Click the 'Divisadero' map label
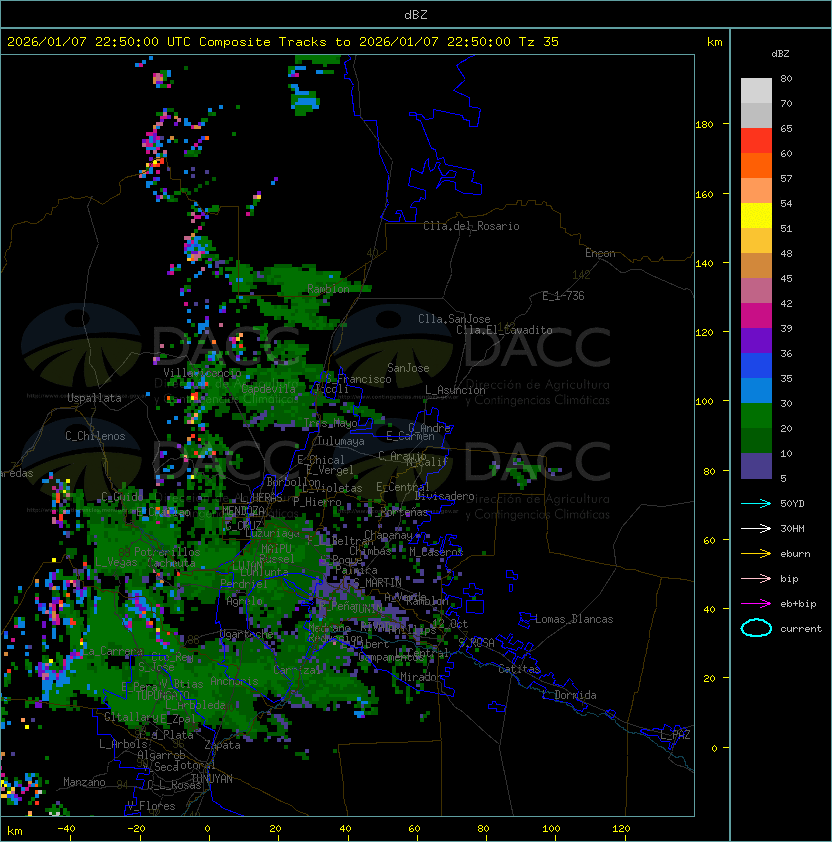Screen dimensions: 832x842 pos(444,496)
